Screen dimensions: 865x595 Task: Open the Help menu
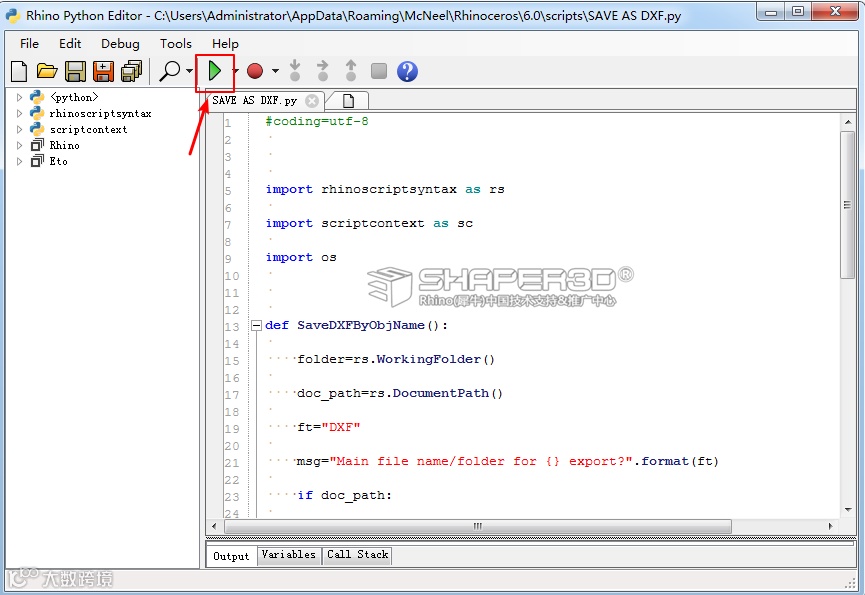click(x=225, y=44)
